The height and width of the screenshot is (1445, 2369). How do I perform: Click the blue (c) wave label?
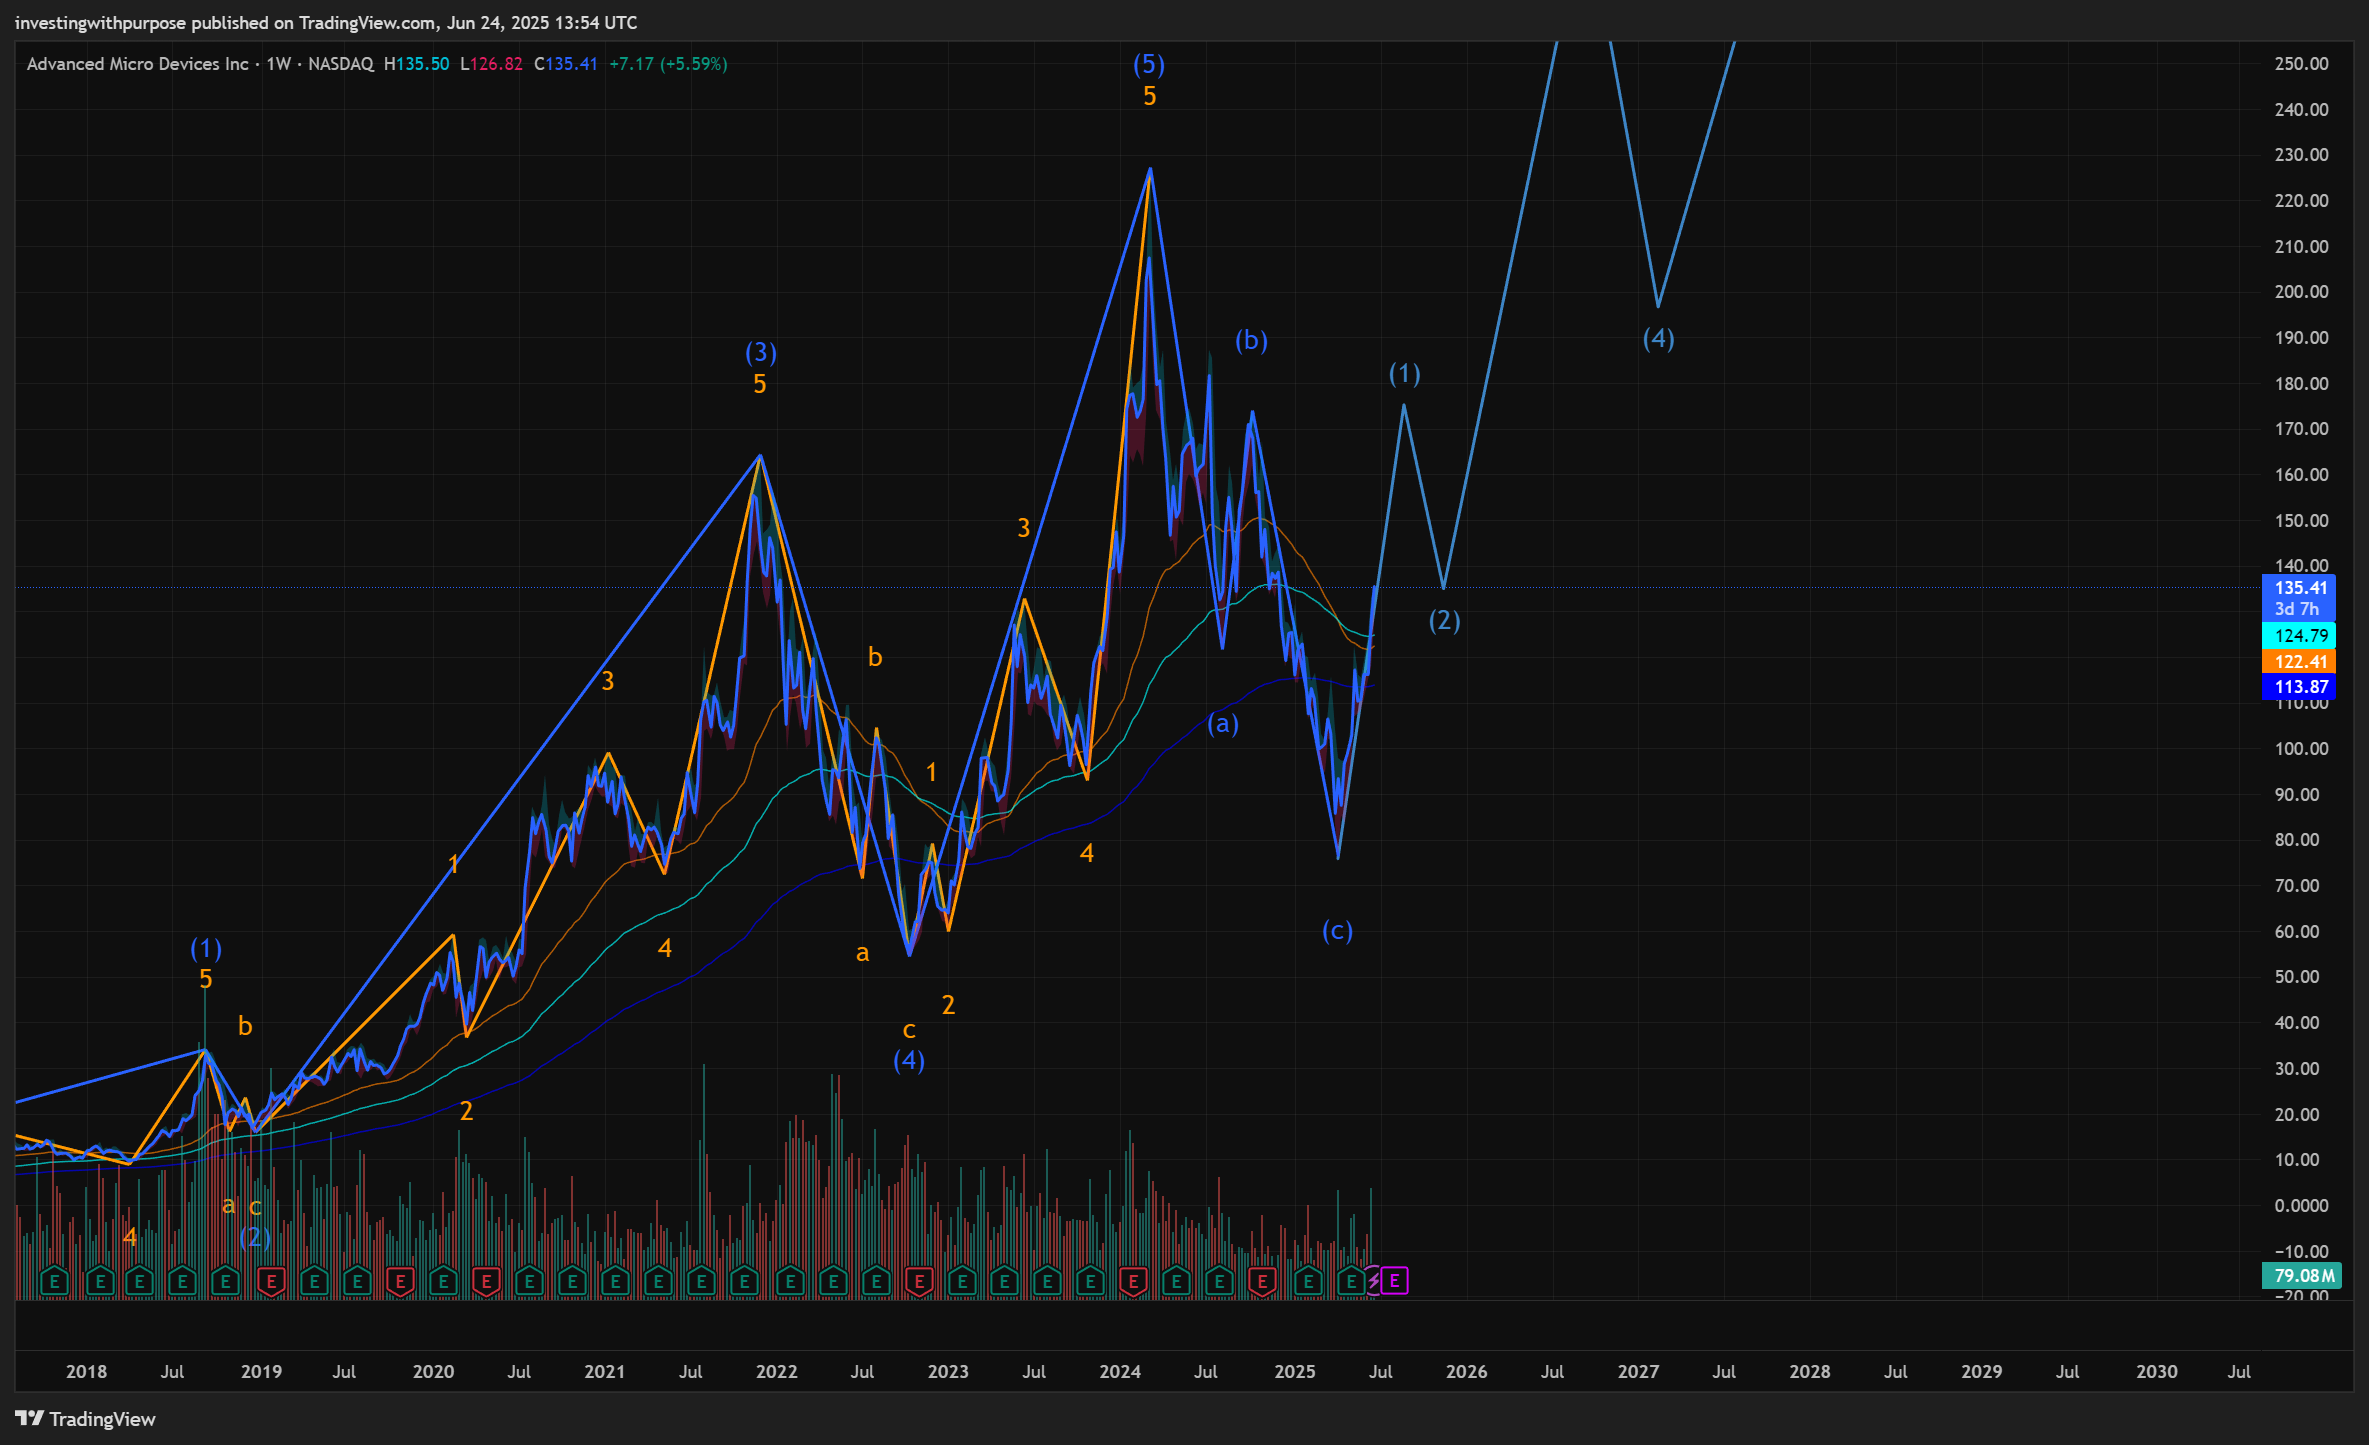pos(1337,931)
